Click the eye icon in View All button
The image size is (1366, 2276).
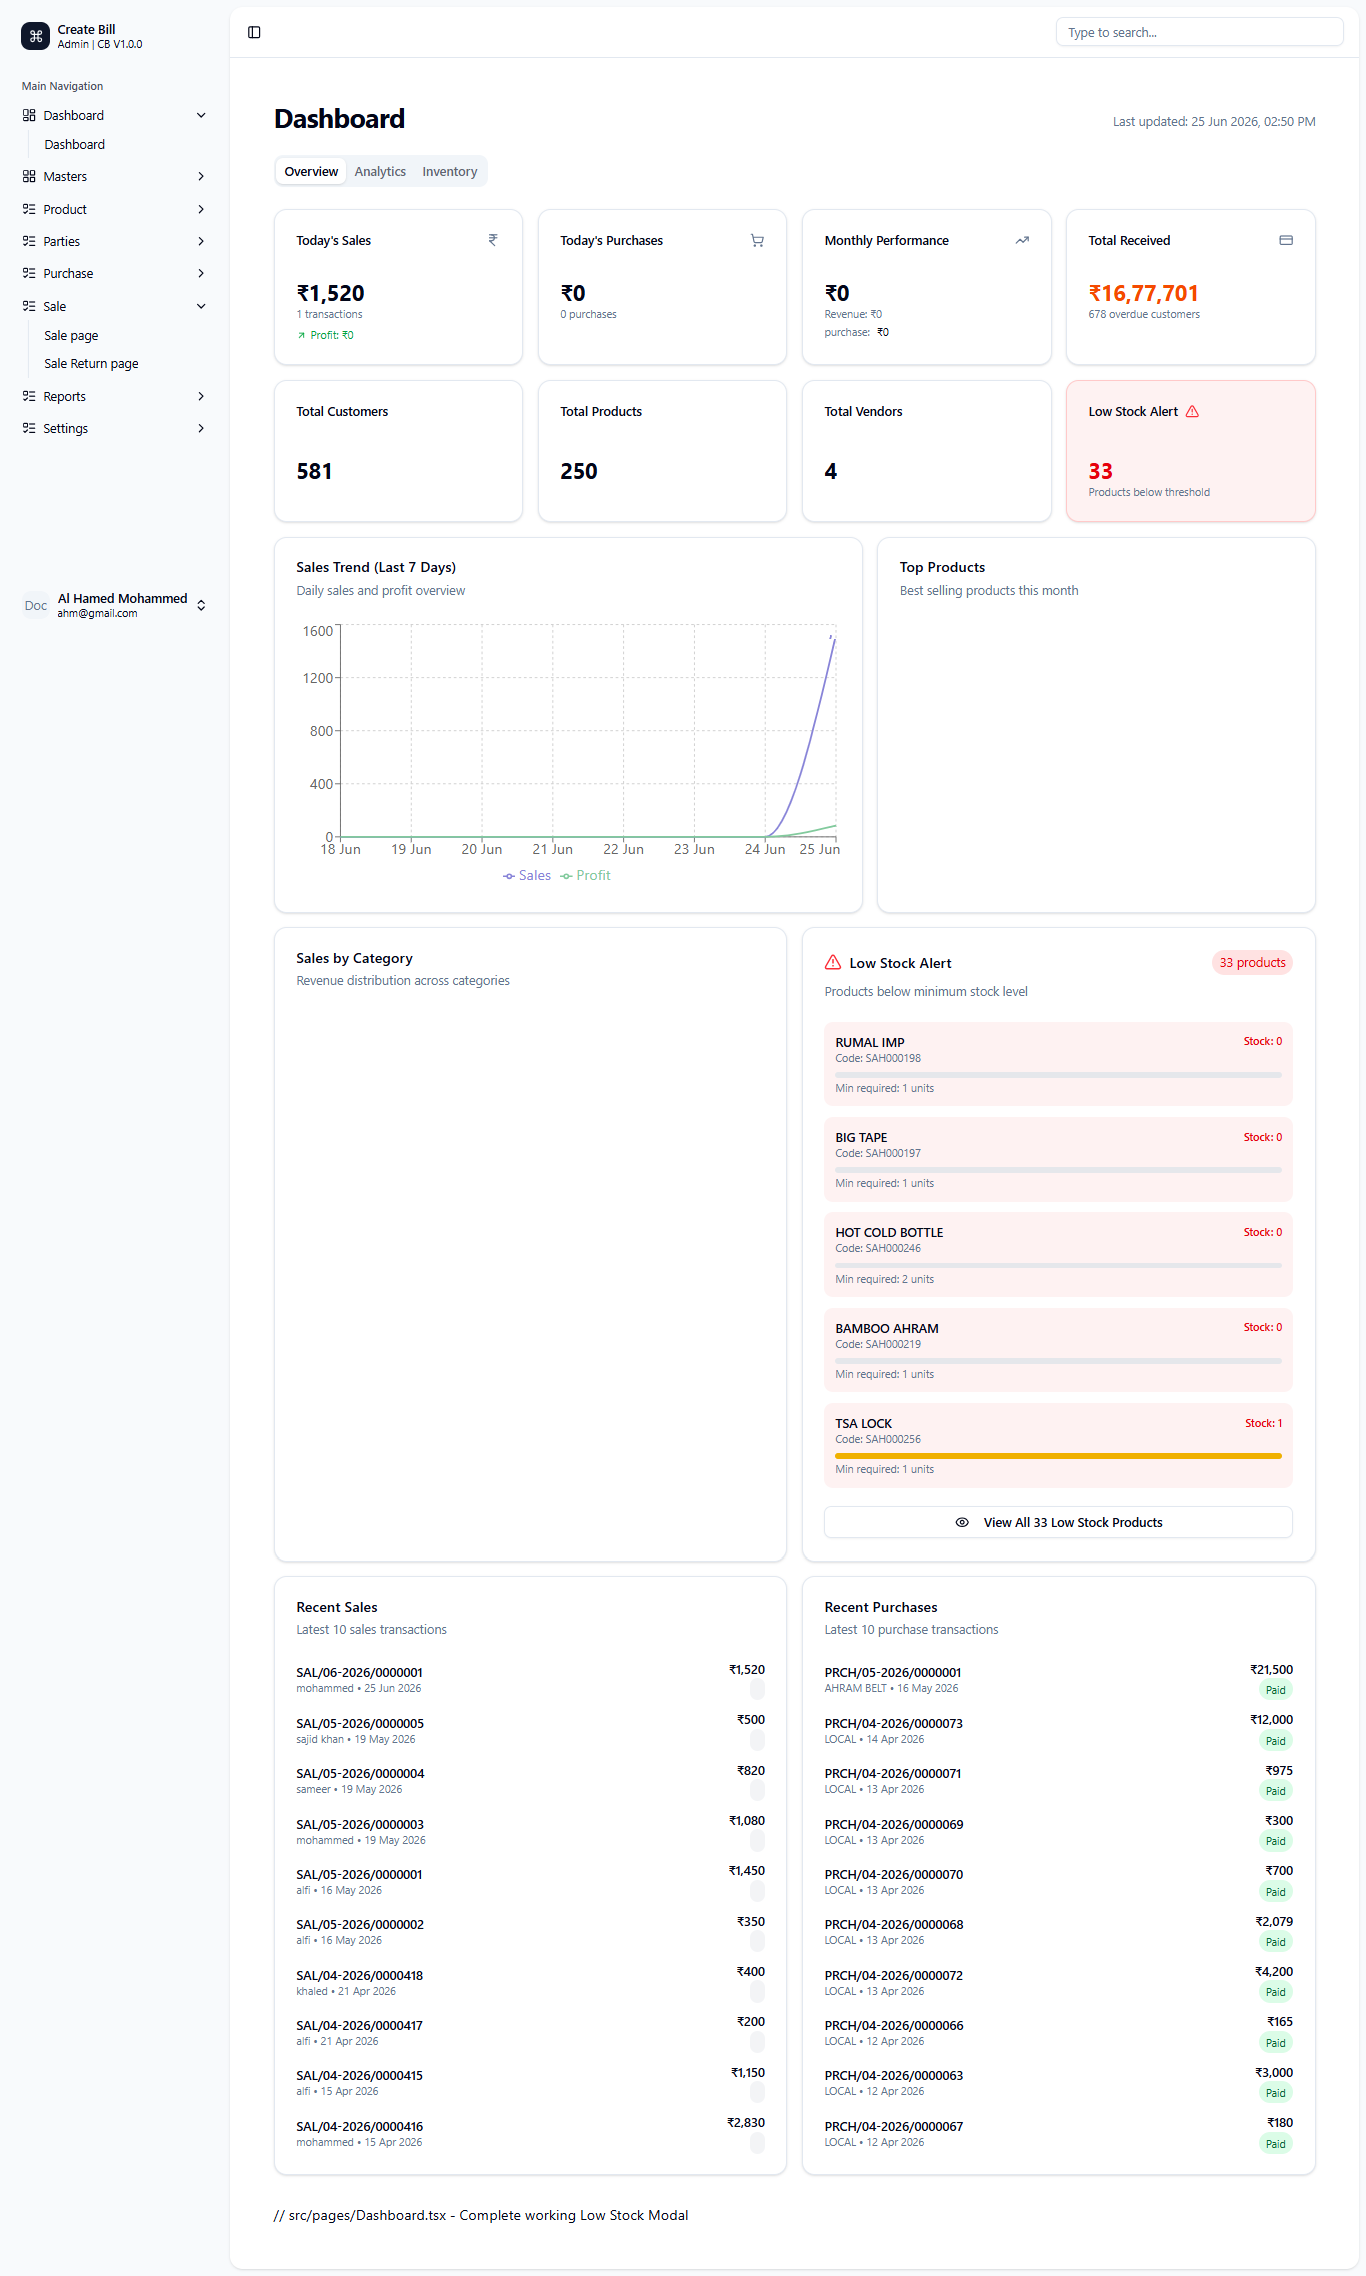pyautogui.click(x=962, y=1522)
